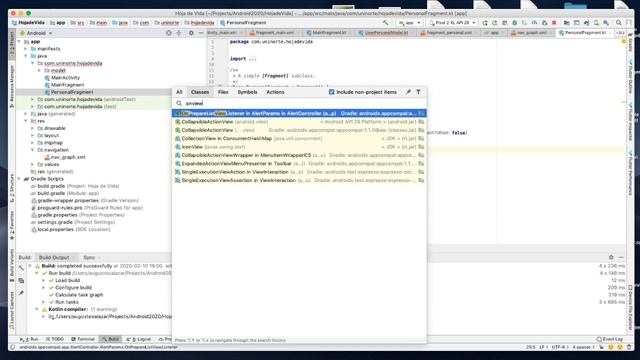The image size is (640, 360).
Task: Select 'local.properties' SDK Location entry
Action: (x=73, y=229)
